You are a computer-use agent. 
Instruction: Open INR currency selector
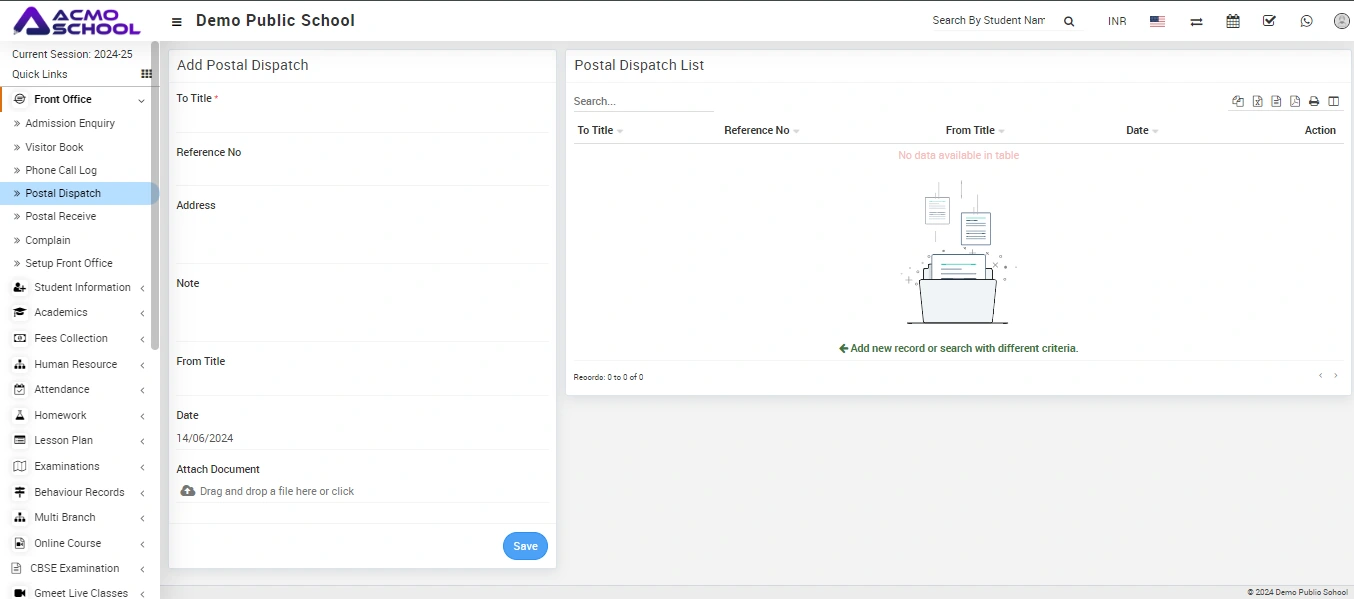click(1117, 21)
